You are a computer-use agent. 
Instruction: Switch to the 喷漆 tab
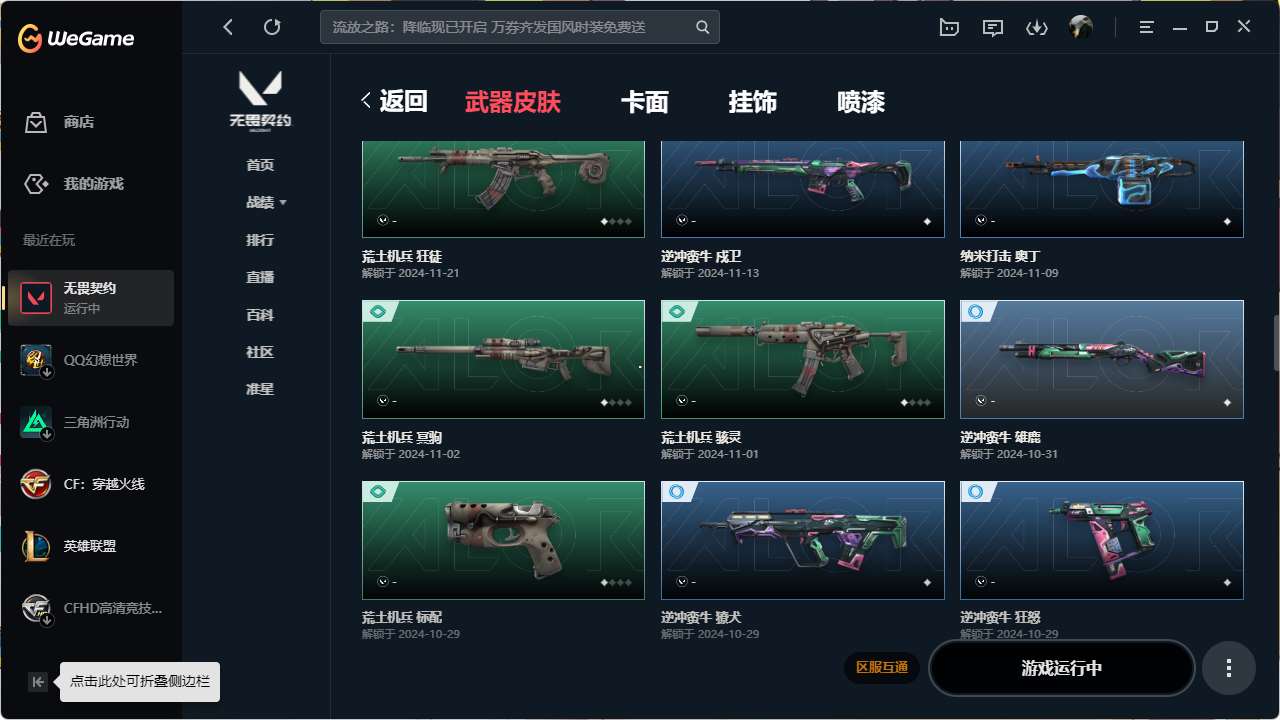pos(861,102)
